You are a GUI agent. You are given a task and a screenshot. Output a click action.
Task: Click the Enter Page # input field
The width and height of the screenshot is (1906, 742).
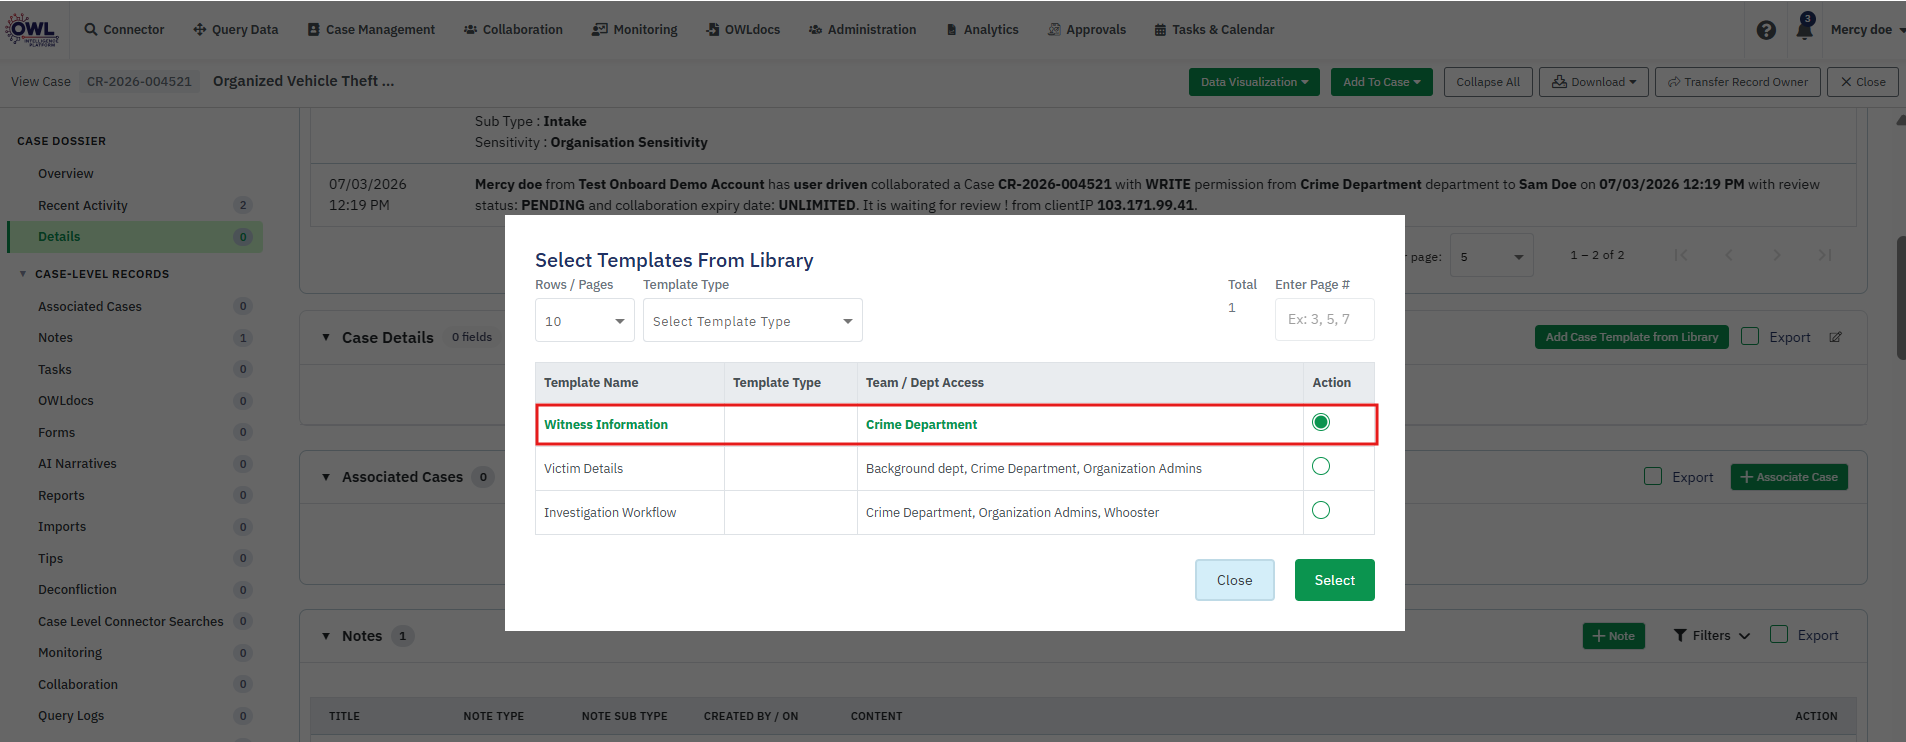tap(1324, 319)
